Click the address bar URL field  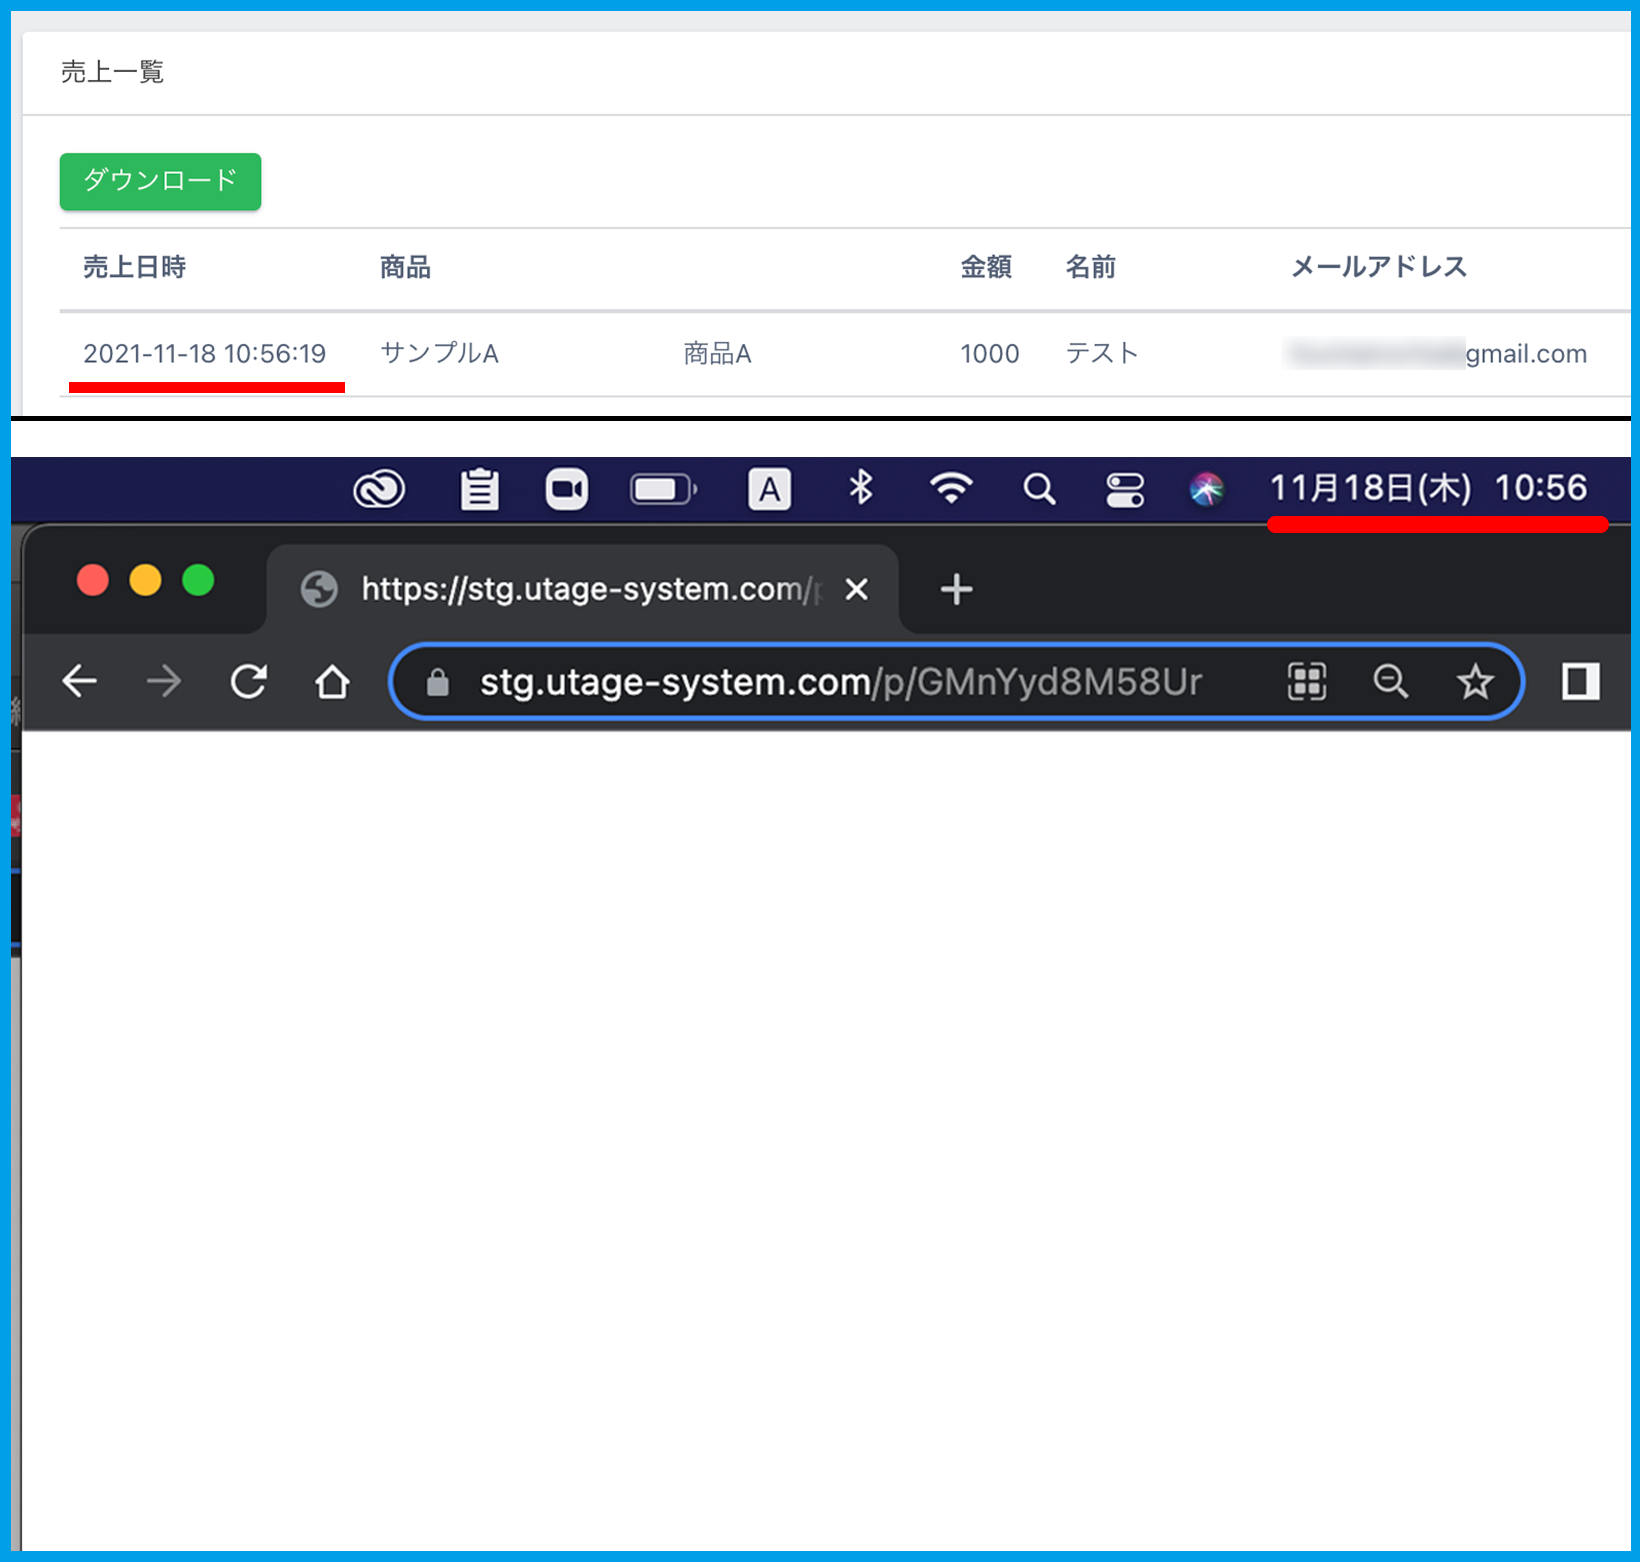point(840,682)
